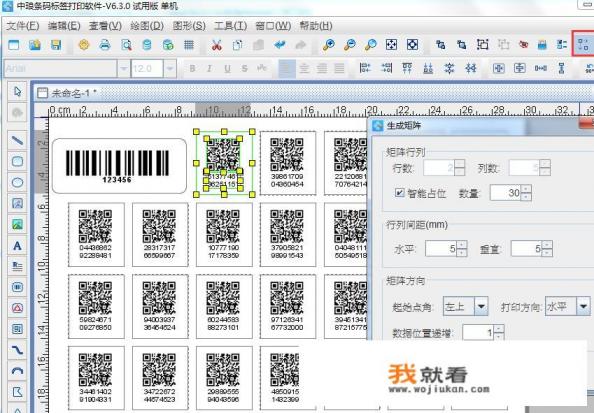
Task: Open the Arial font dropdown arrow
Action: [123, 69]
